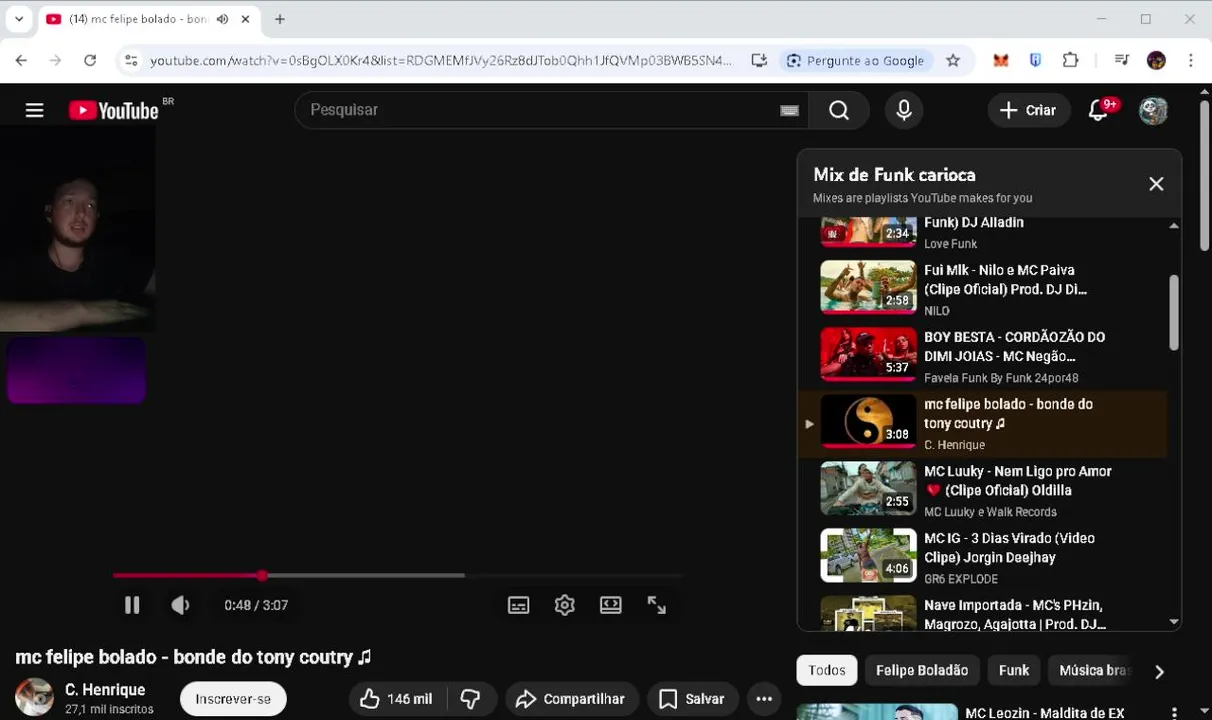This screenshot has height=720, width=1212.
Task: Open Chrome profile avatar
Action: click(x=1156, y=60)
